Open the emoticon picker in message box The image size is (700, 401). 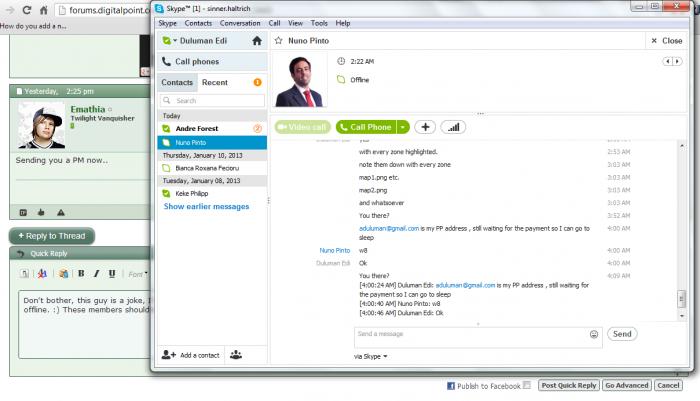pos(594,334)
